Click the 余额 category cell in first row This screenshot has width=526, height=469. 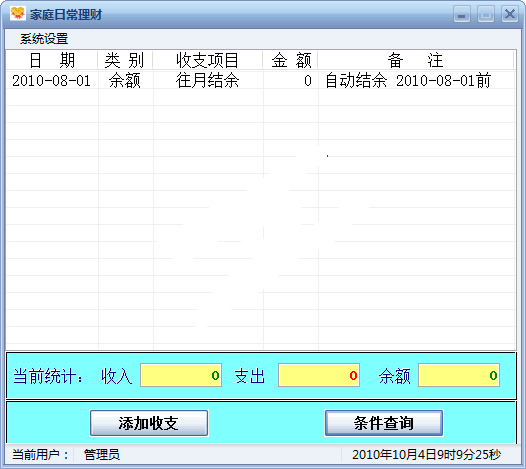pyautogui.click(x=125, y=81)
